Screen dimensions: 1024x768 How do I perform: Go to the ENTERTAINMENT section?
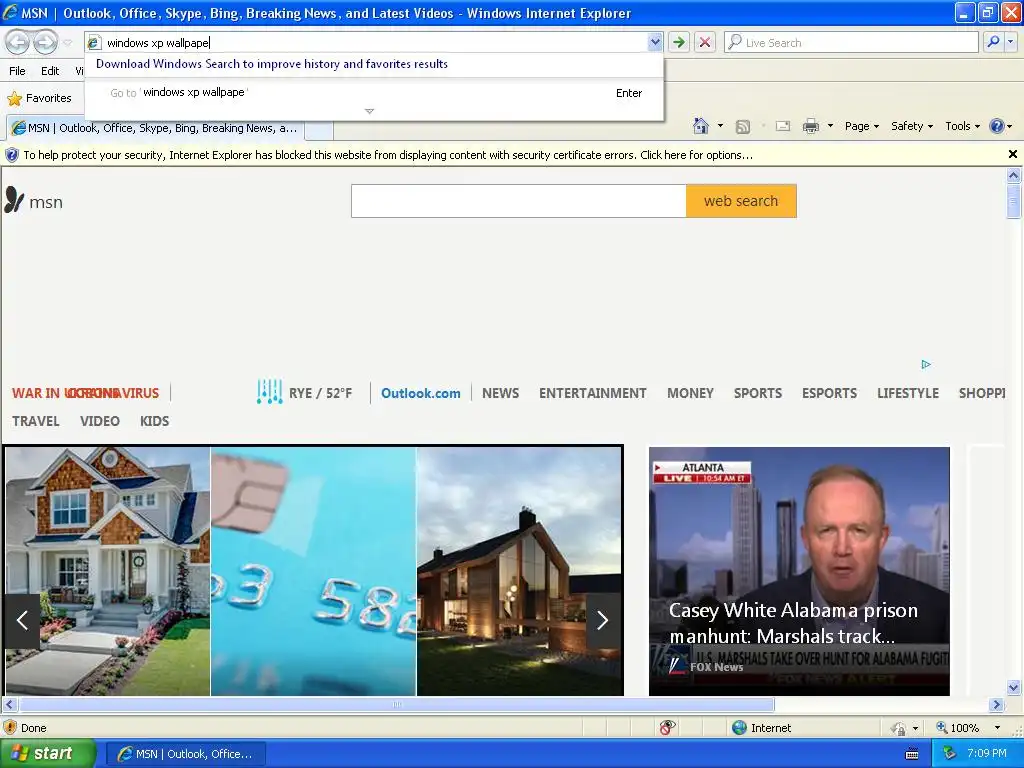click(592, 393)
